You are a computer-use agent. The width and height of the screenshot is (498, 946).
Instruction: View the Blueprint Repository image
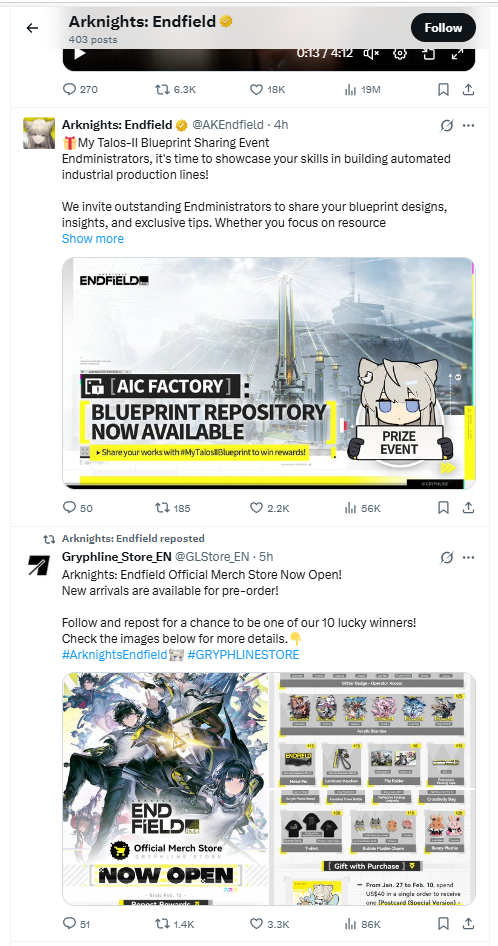tap(269, 373)
